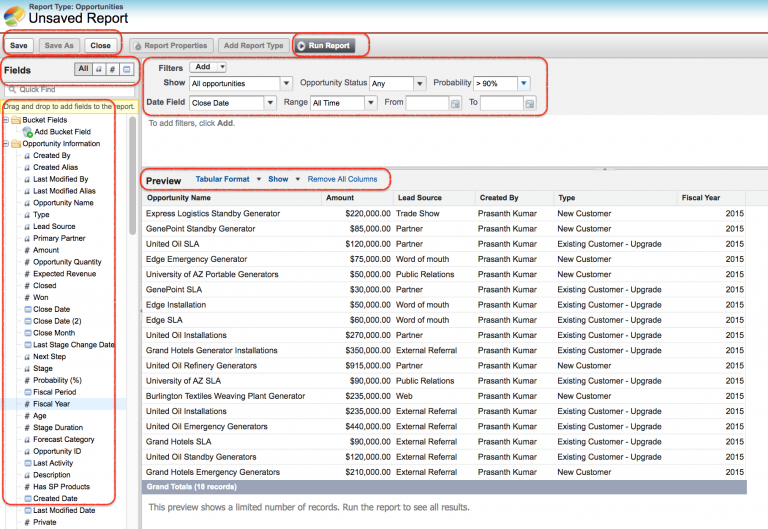Viewport: 768px width, 529px height.
Task: Click the Salesforce logo icon
Action: (x=14, y=16)
